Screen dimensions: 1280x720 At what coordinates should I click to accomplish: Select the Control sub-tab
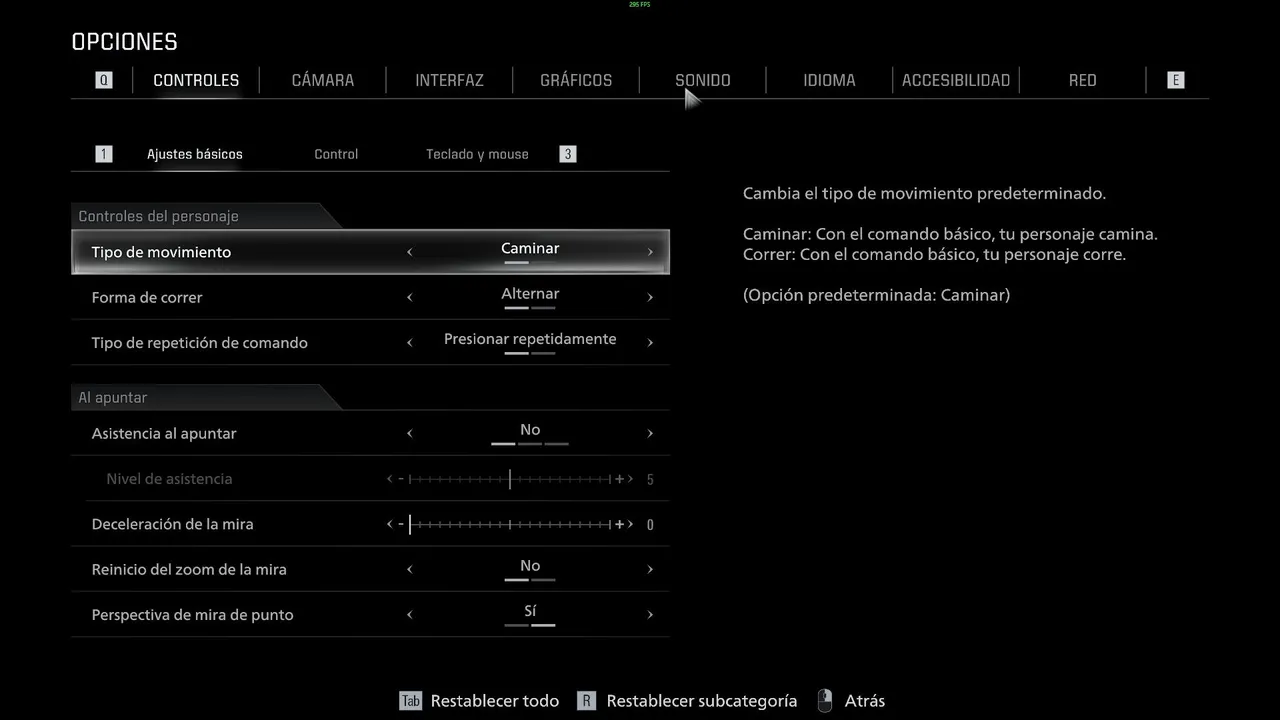pyautogui.click(x=336, y=154)
